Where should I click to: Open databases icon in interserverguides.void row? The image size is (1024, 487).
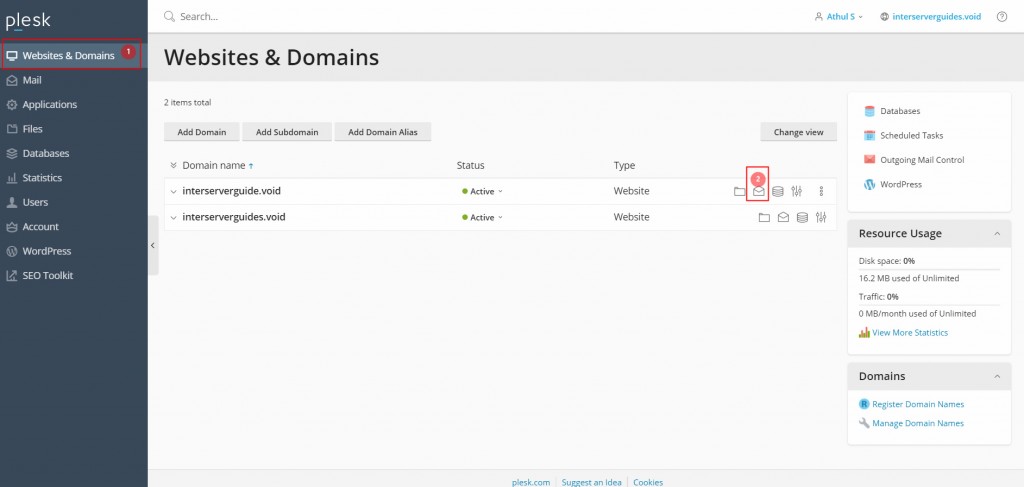(802, 217)
